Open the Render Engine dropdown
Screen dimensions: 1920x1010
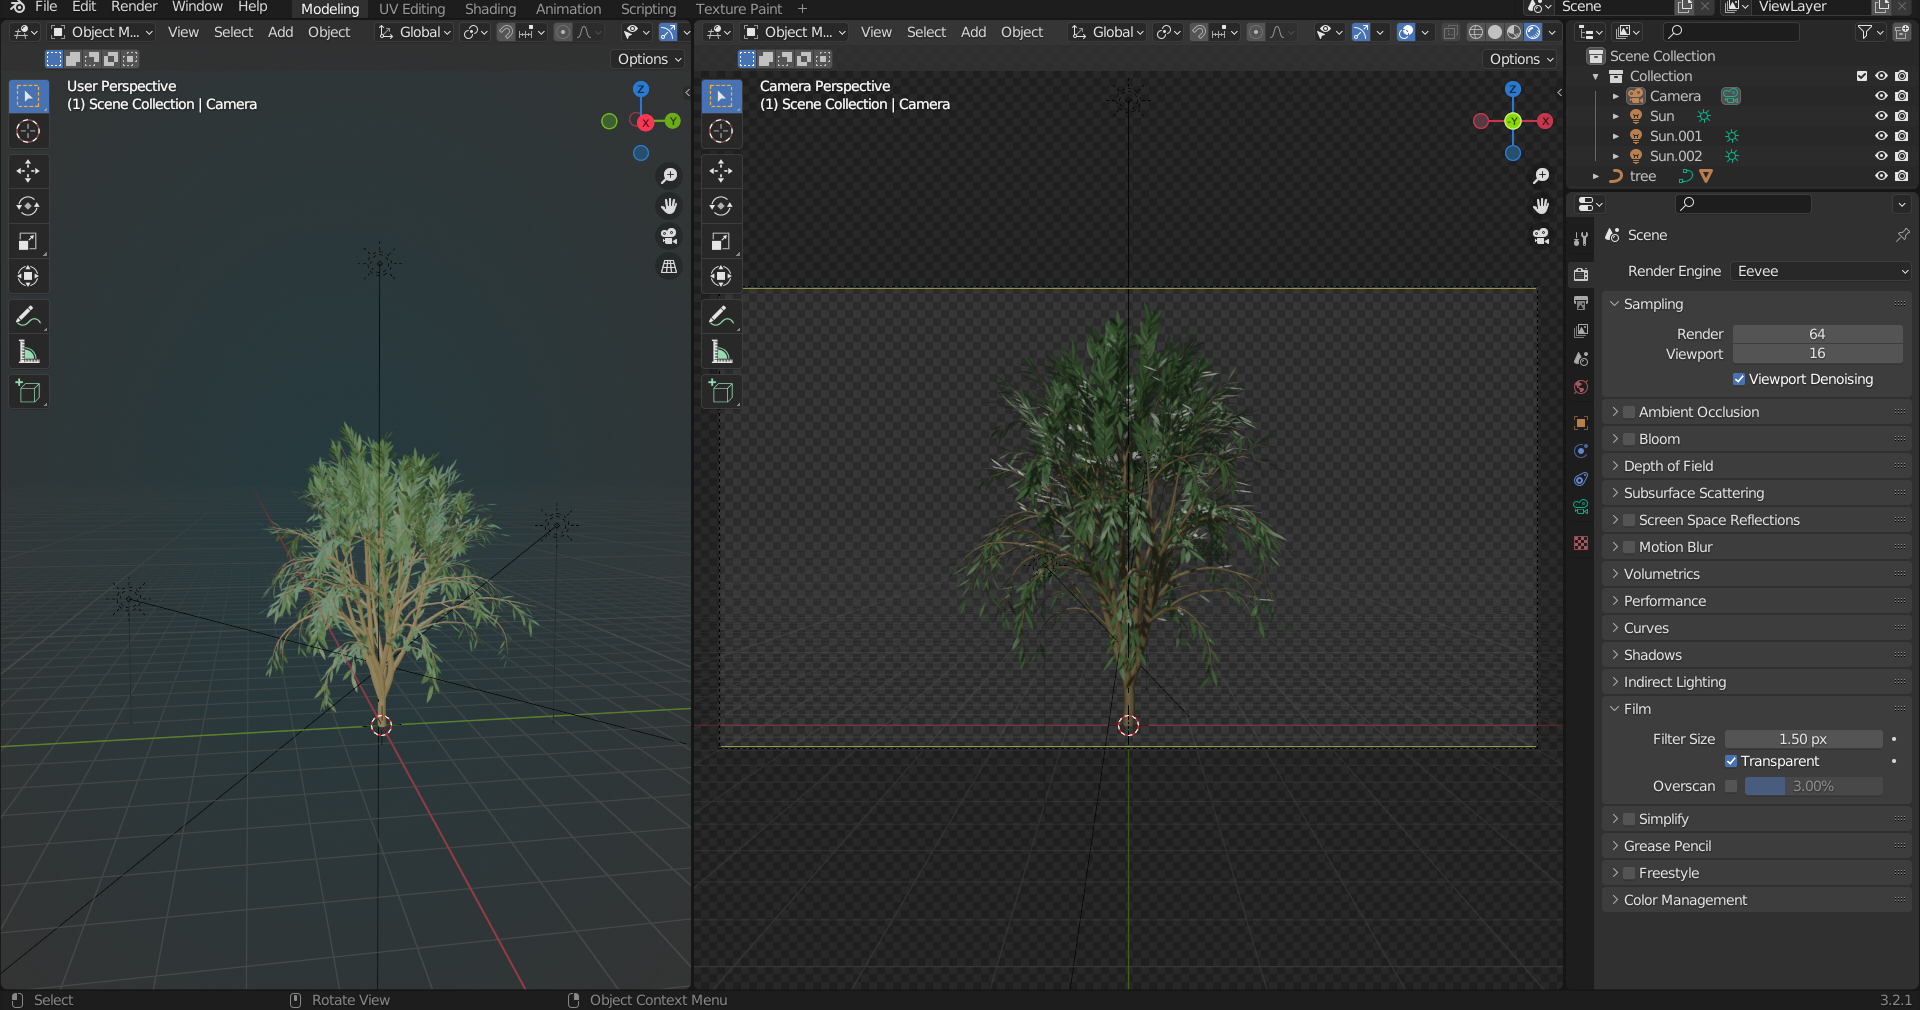click(x=1820, y=271)
